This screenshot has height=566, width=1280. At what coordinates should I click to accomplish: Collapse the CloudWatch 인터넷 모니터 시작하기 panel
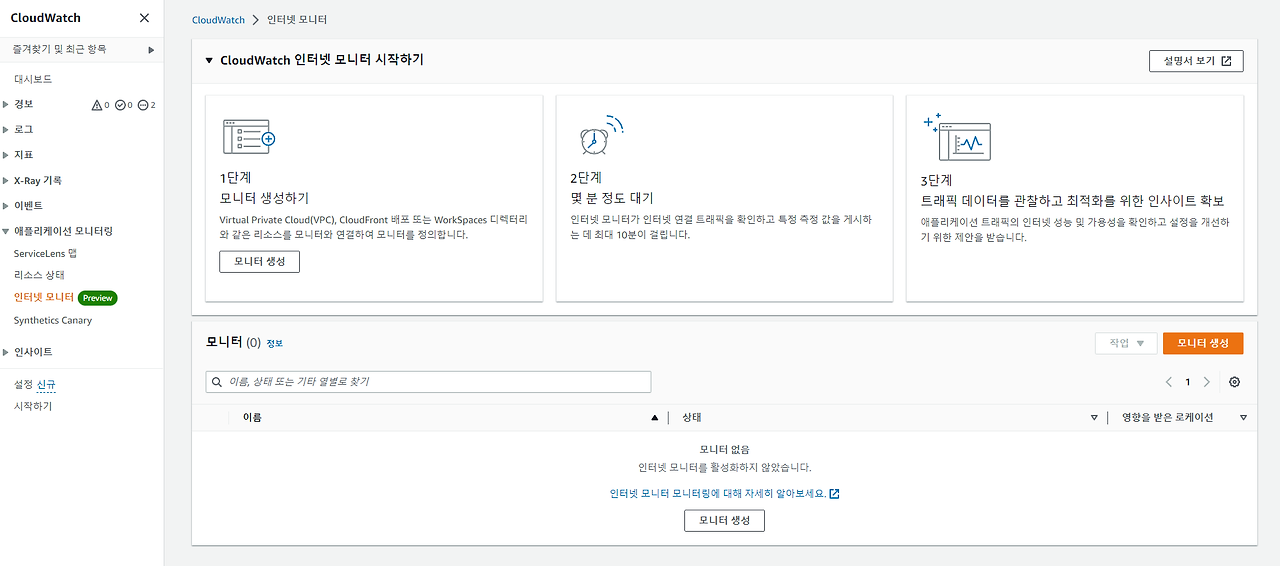209,61
